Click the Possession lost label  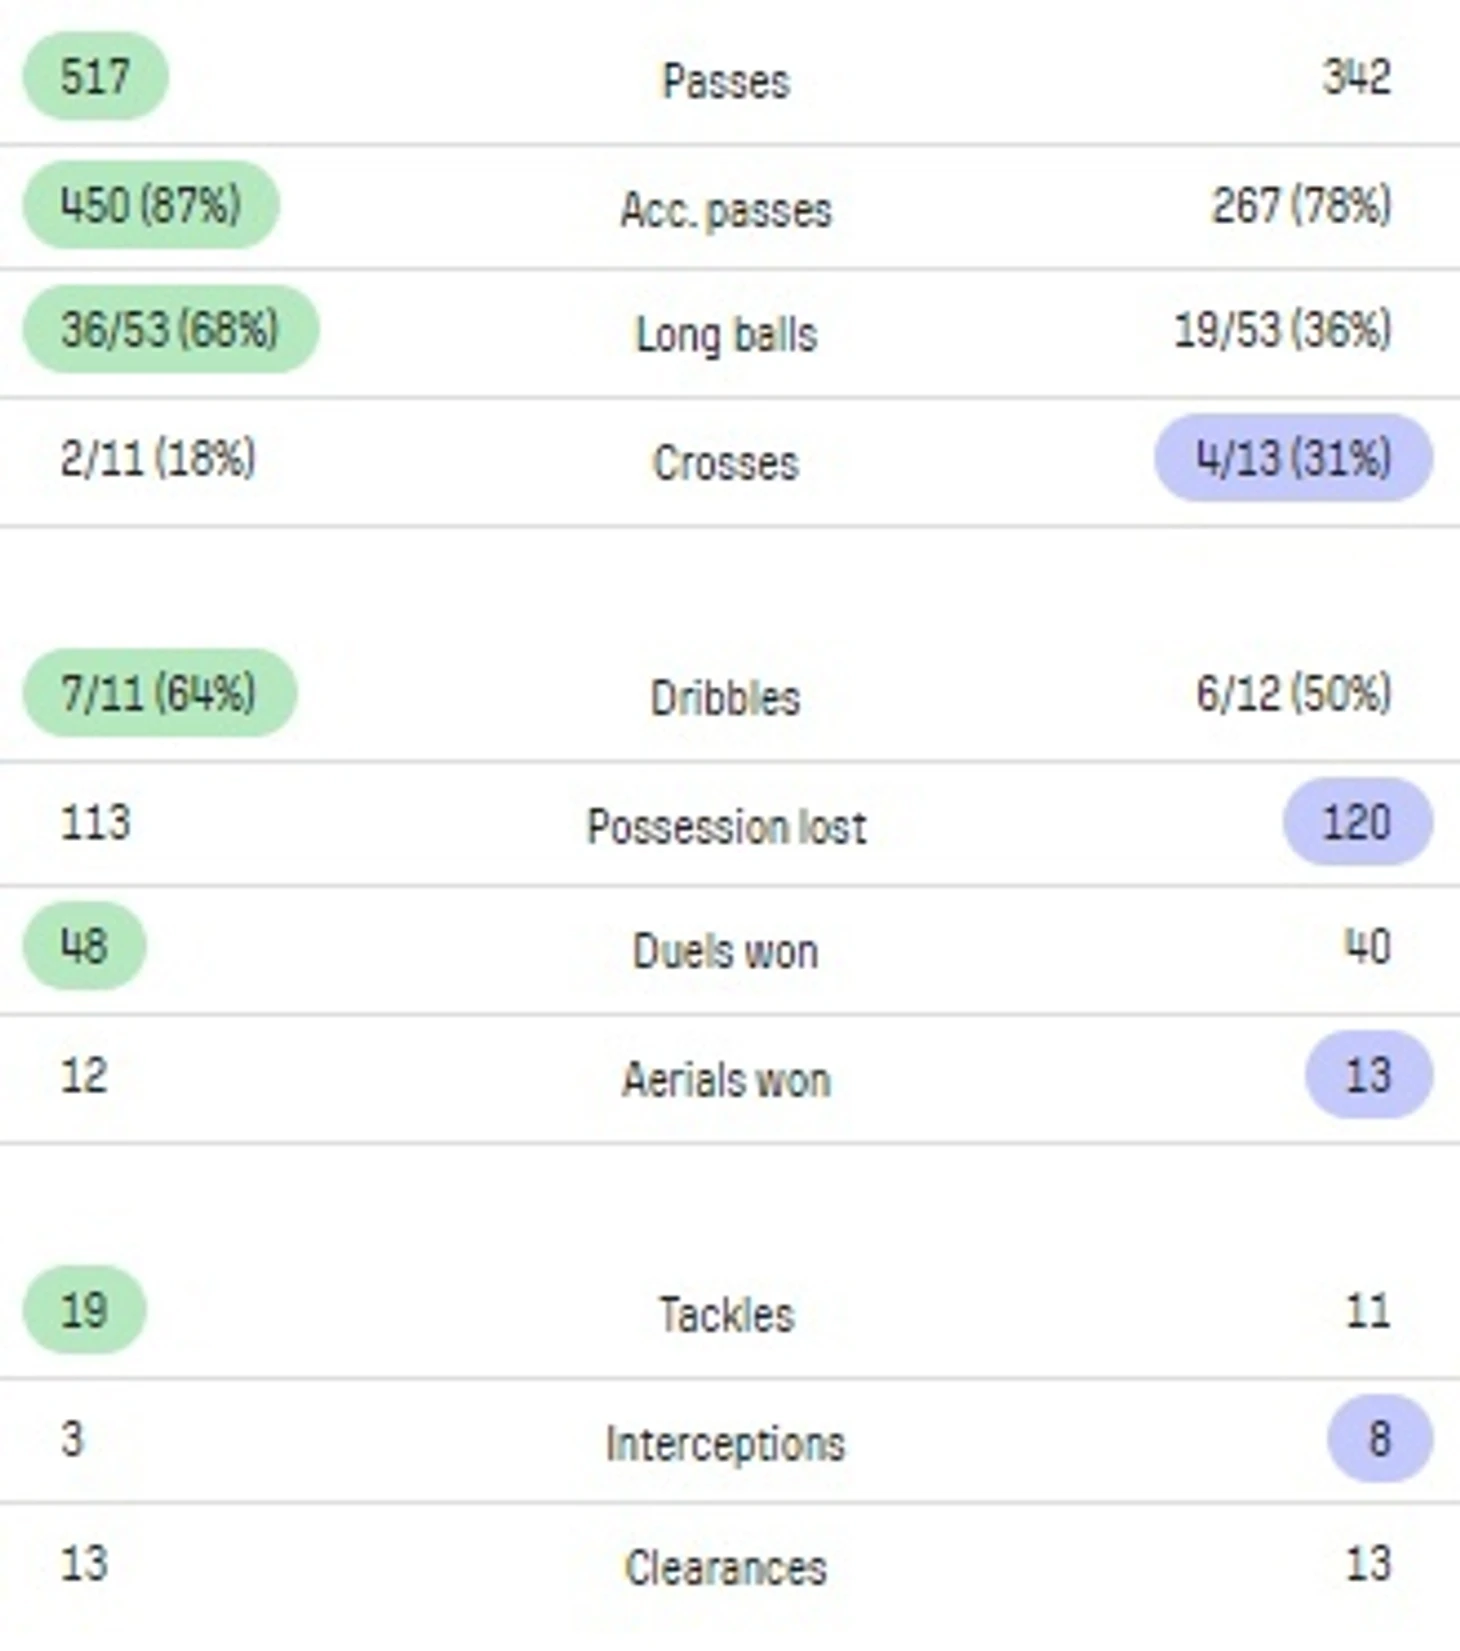coord(726,827)
